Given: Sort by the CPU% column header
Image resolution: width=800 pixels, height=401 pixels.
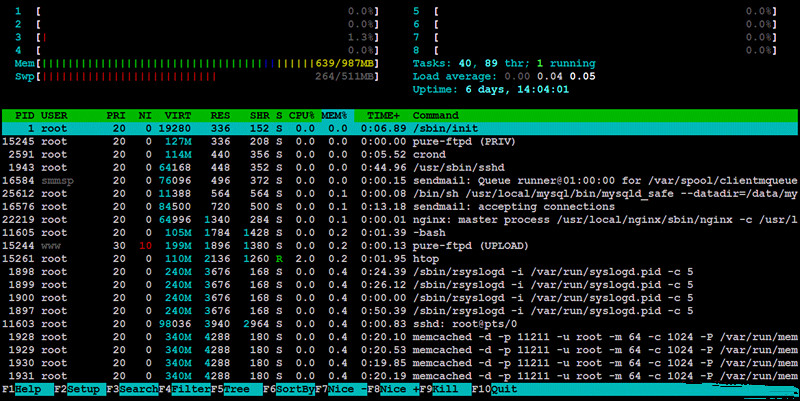Looking at the screenshot, I should coord(302,115).
